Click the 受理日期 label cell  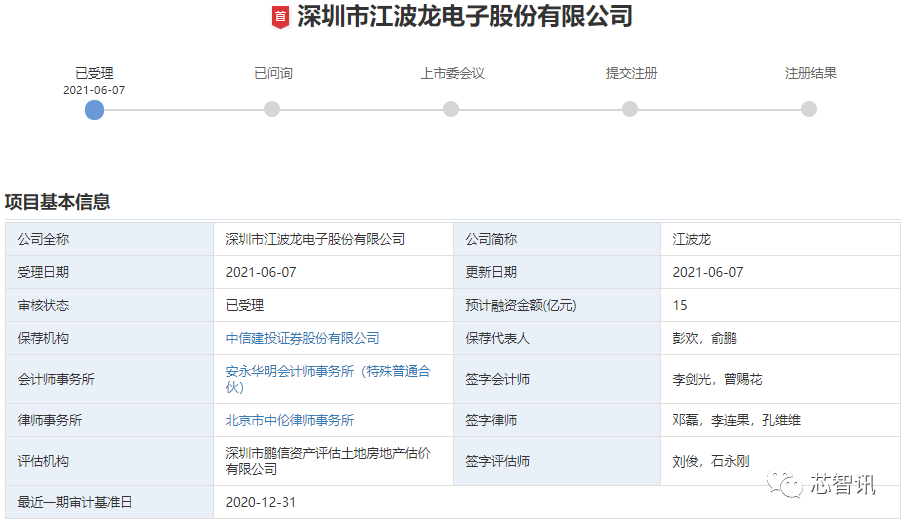click(110, 272)
